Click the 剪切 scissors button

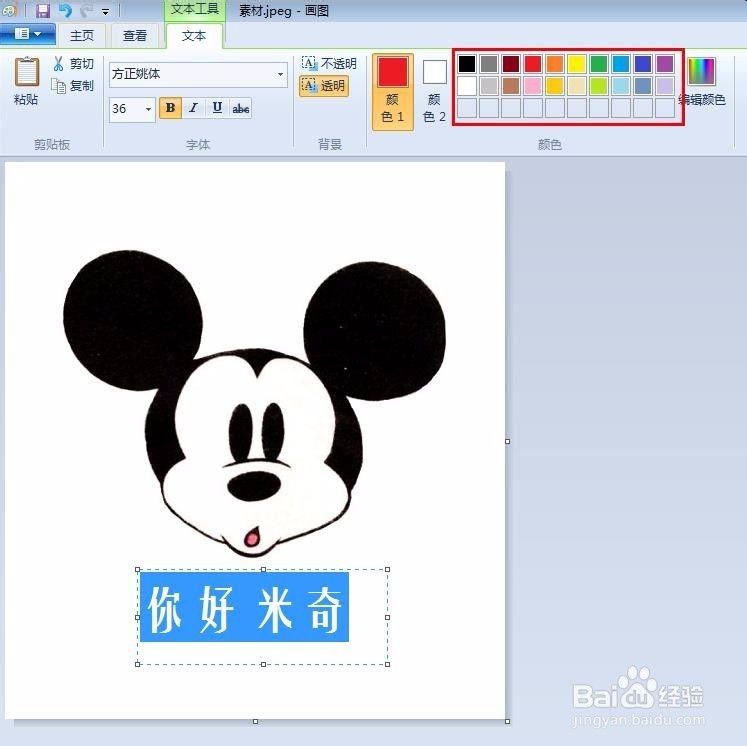(x=73, y=63)
